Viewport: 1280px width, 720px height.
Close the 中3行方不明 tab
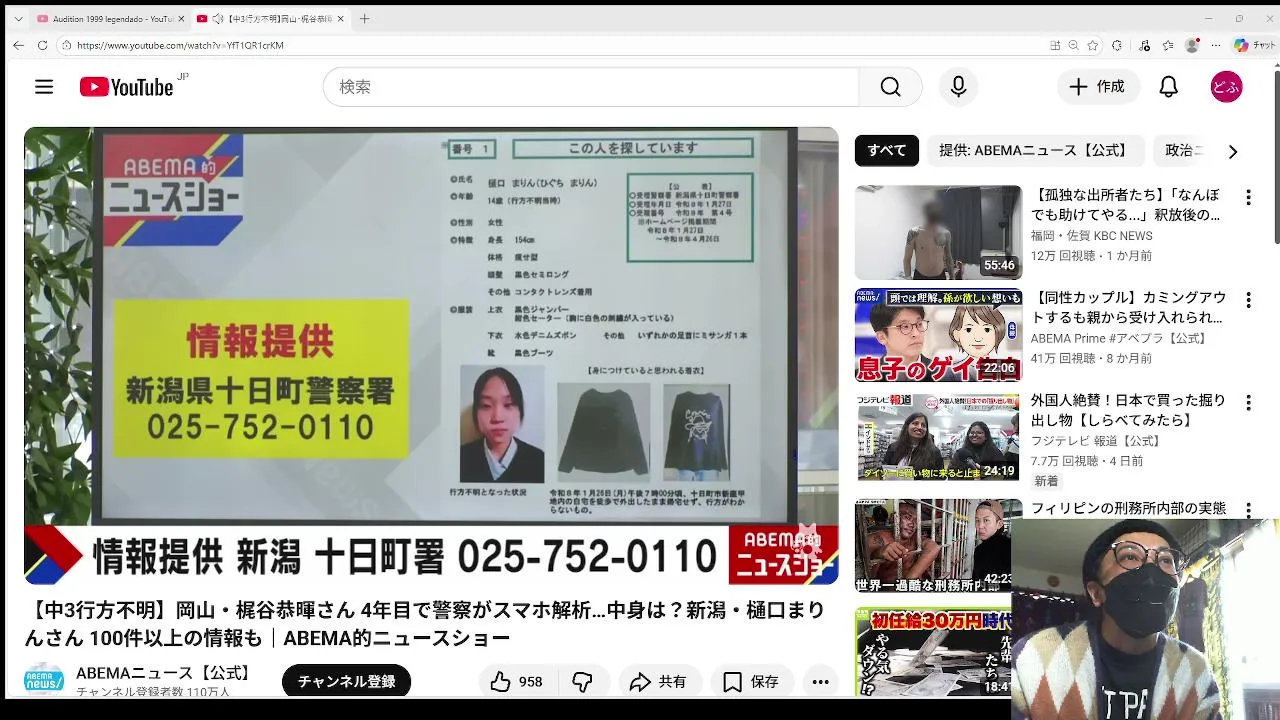[x=340, y=19]
